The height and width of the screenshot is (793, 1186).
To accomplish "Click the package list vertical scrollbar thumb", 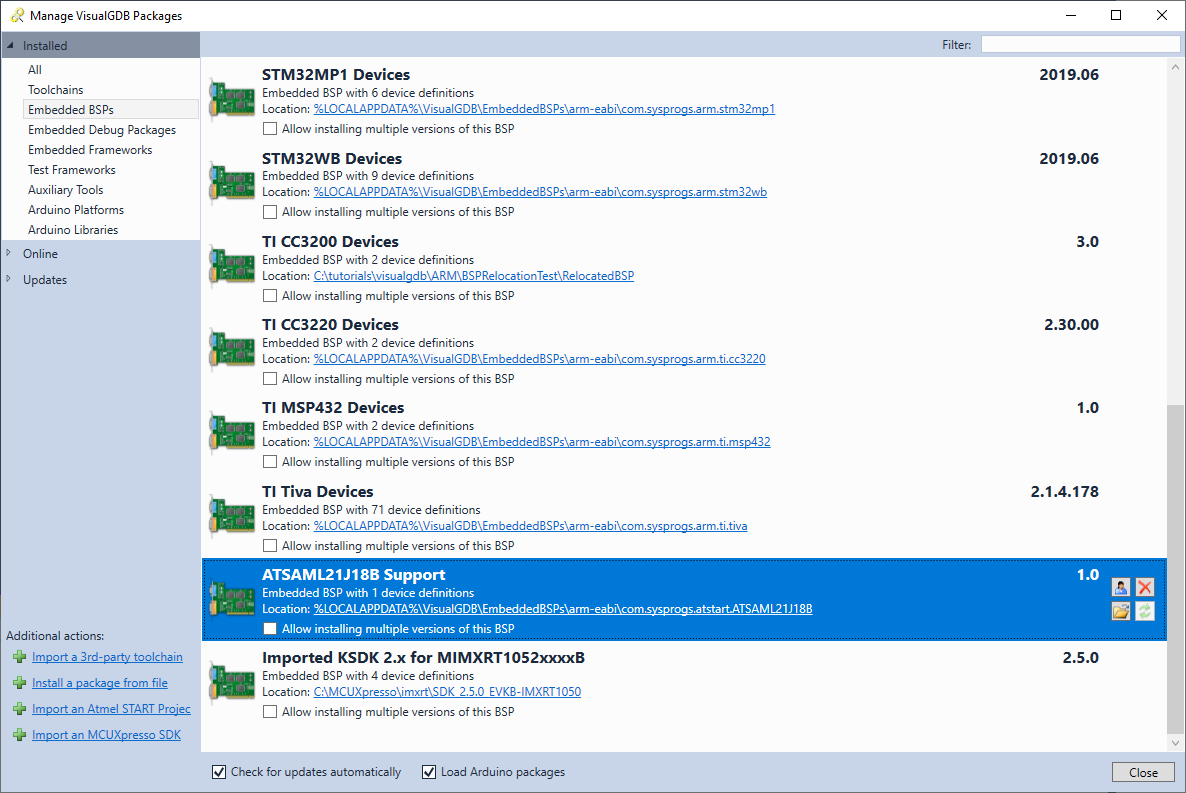I will coord(1175,568).
